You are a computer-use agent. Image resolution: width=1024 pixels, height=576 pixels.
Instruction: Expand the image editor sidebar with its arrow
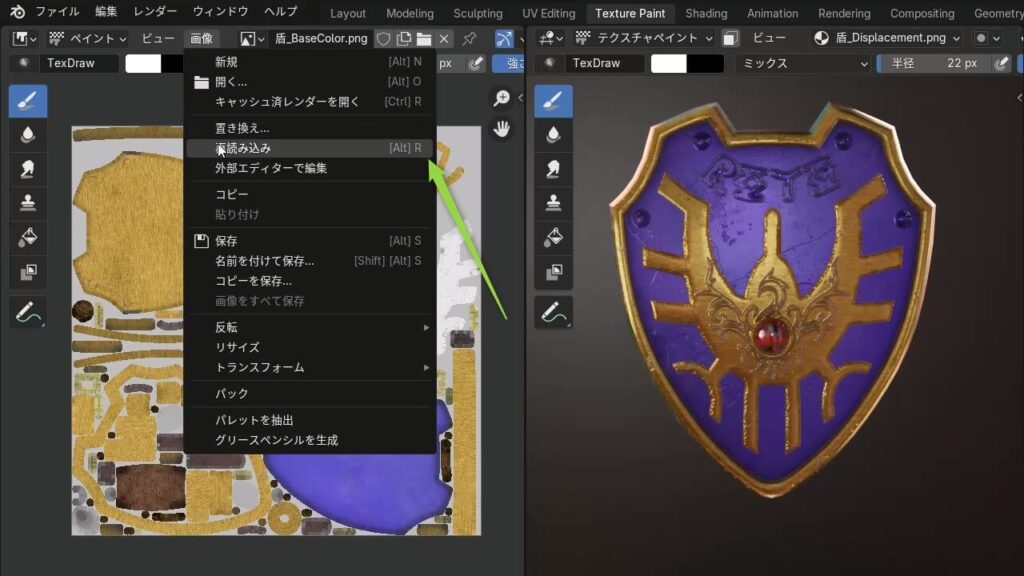click(x=520, y=98)
